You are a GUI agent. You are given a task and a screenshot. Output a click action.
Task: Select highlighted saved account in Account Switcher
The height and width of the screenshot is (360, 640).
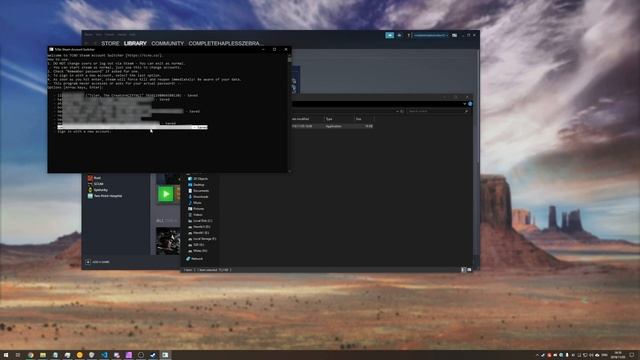coord(132,127)
